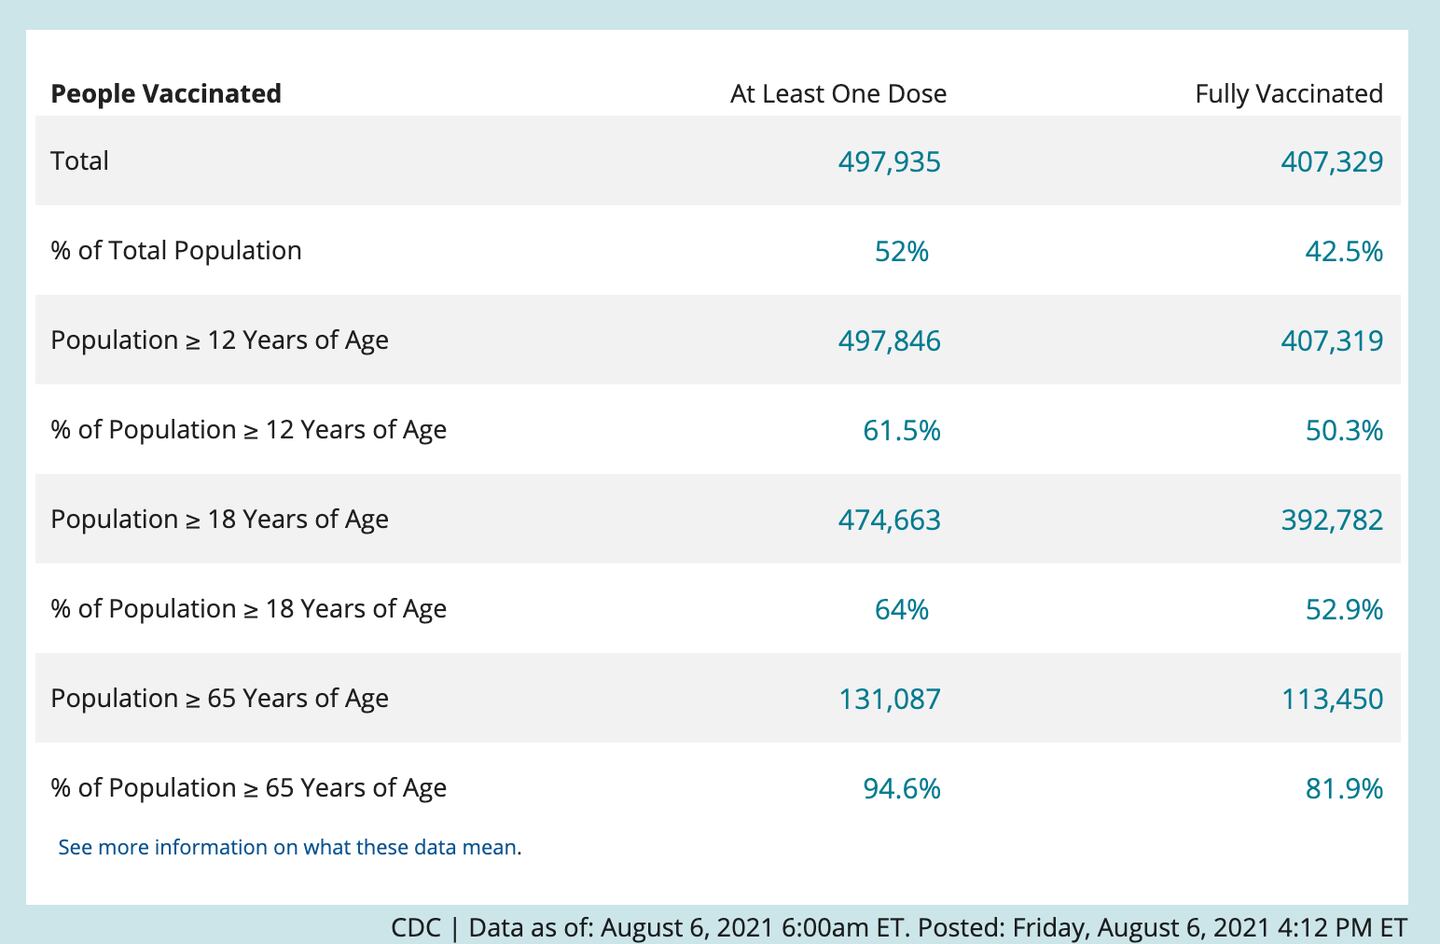
Task: Click the 42.5% fully vaccinated value
Action: click(1343, 251)
